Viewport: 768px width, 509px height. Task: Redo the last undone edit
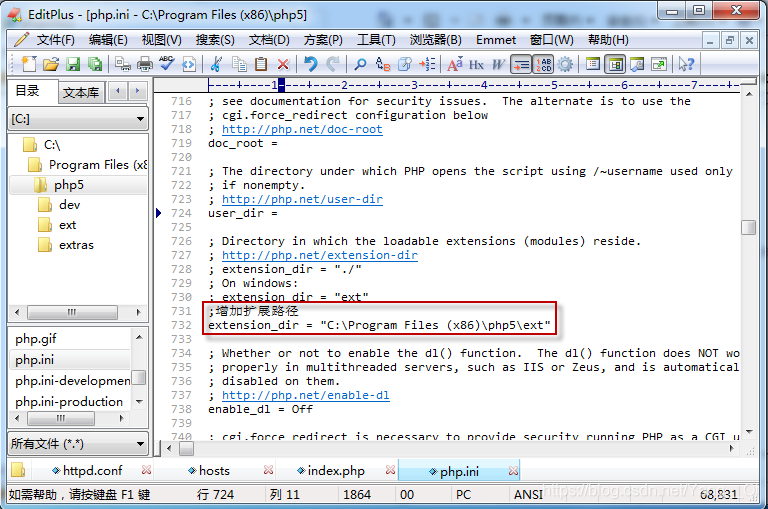point(333,64)
